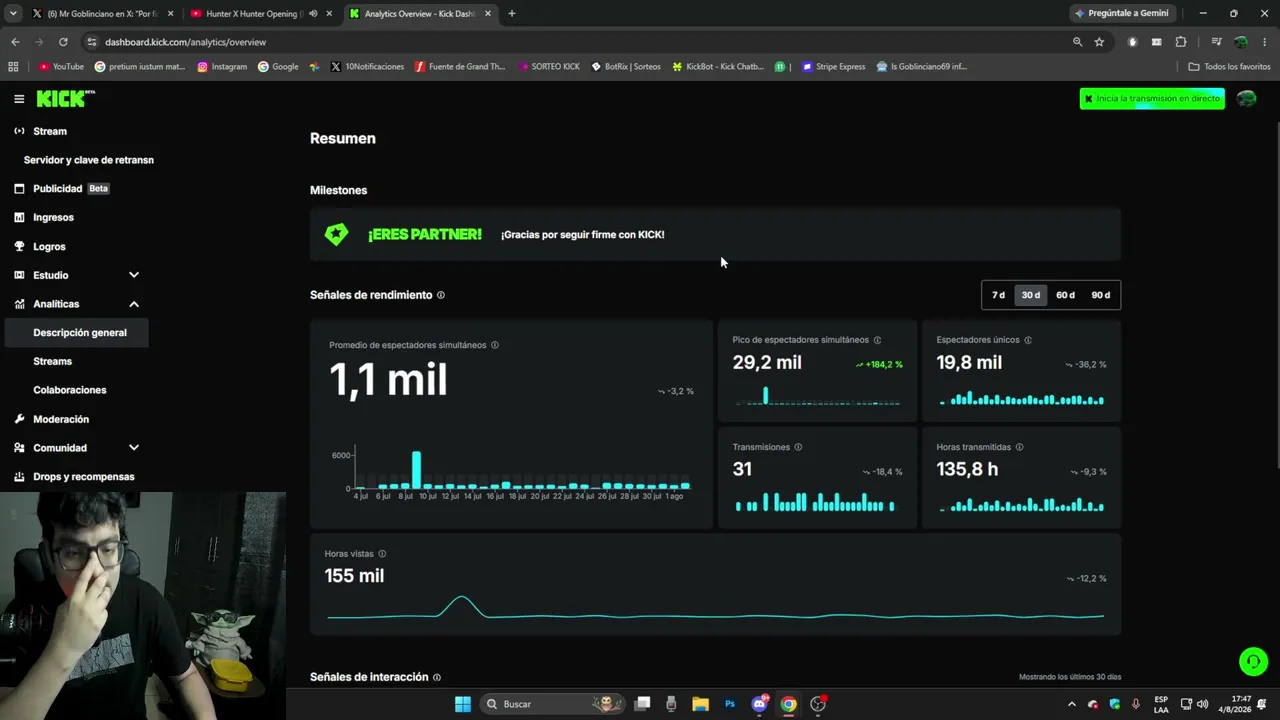The width and height of the screenshot is (1280, 720).
Task: Open Servidor y clave de retransmisión page
Action: tap(89, 160)
